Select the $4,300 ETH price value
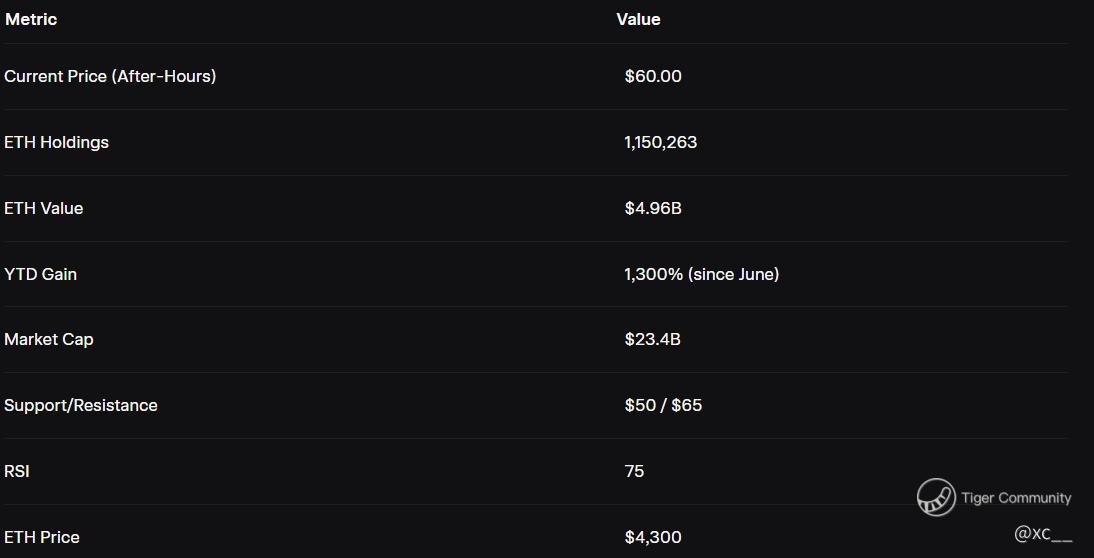 (x=653, y=537)
